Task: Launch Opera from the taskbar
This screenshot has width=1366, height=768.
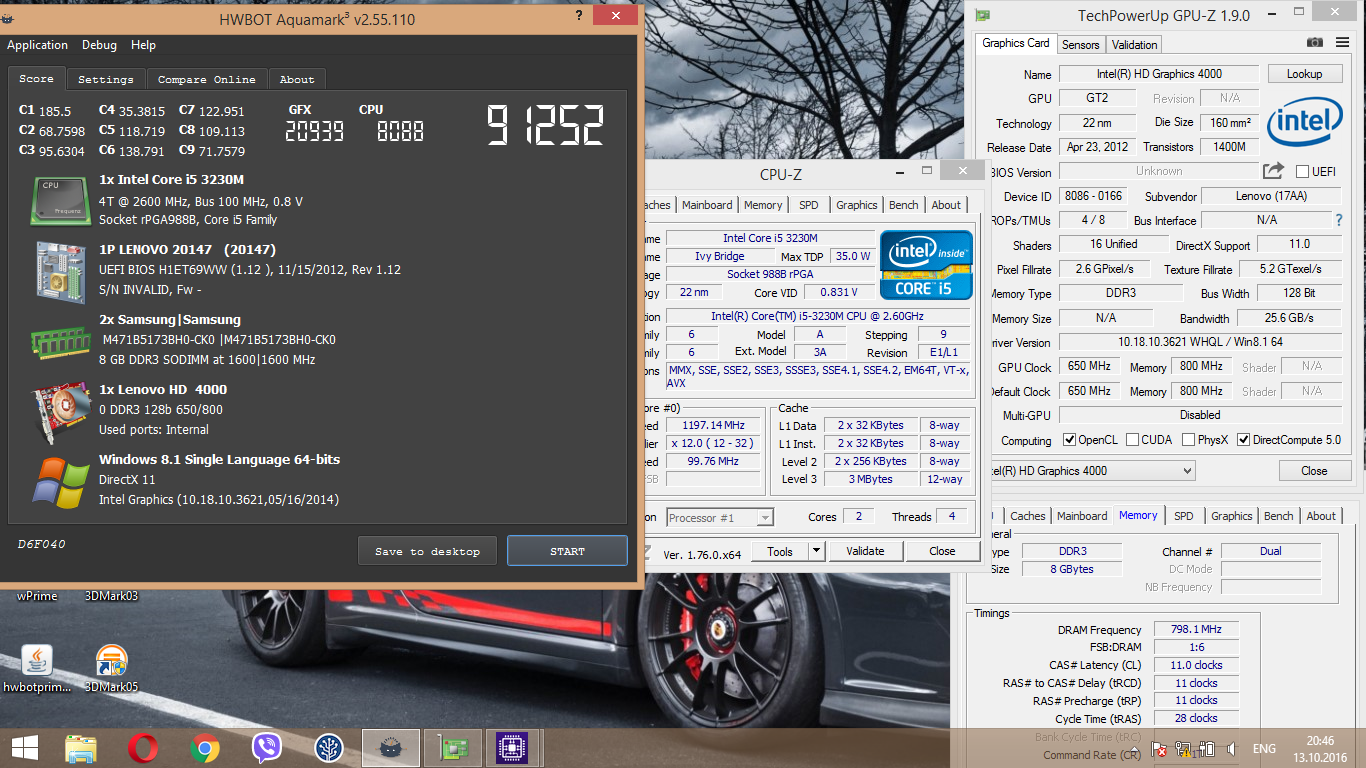Action: (143, 748)
